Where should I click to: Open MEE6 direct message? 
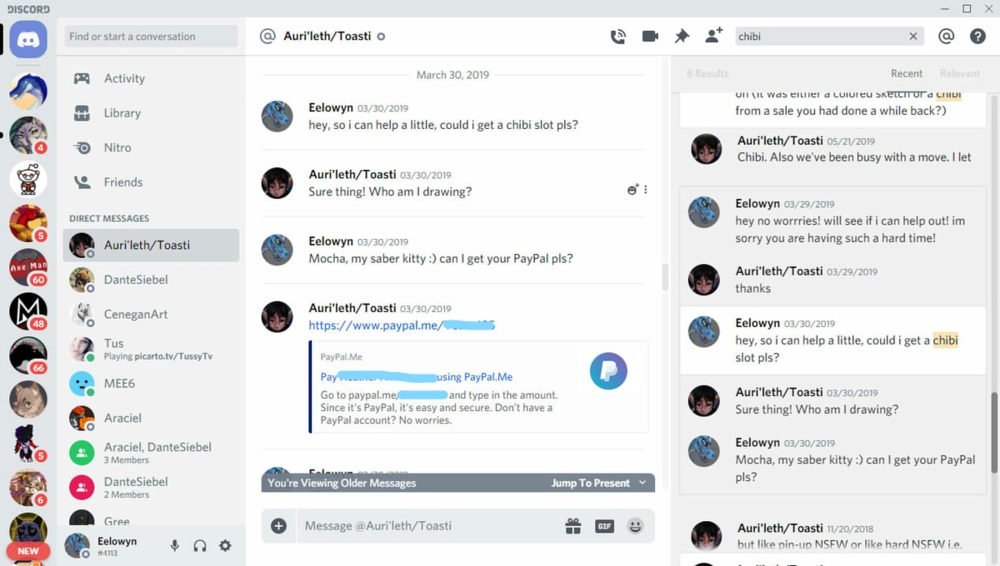tap(151, 384)
